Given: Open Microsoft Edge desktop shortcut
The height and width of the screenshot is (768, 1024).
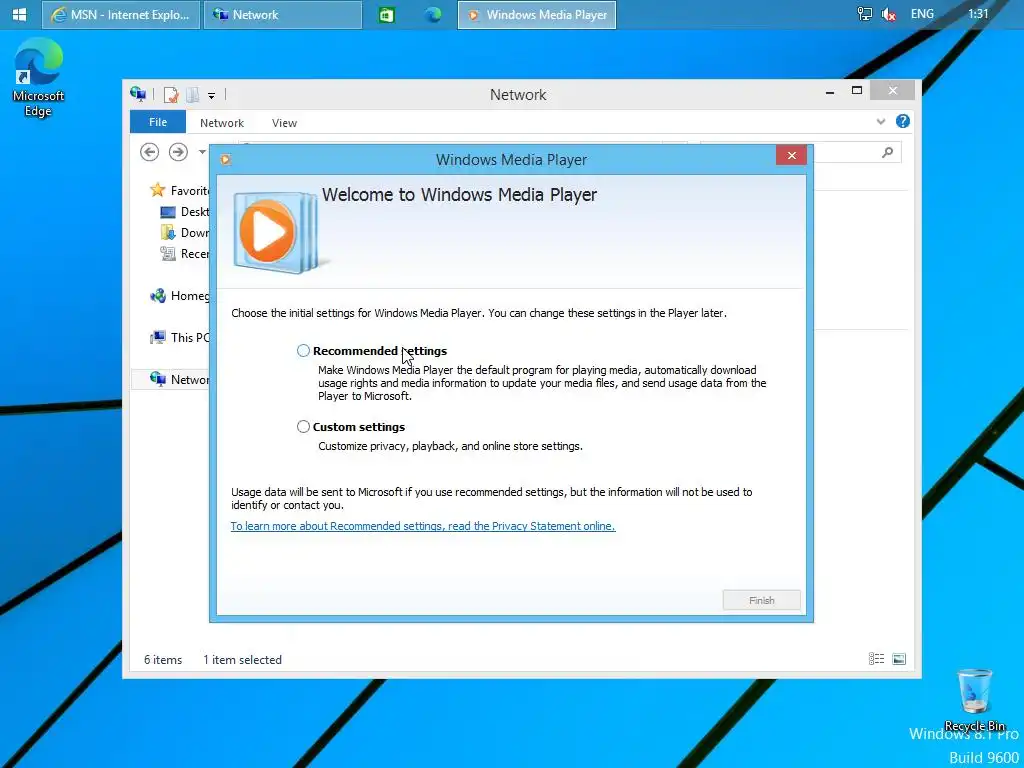Looking at the screenshot, I should pos(38,77).
